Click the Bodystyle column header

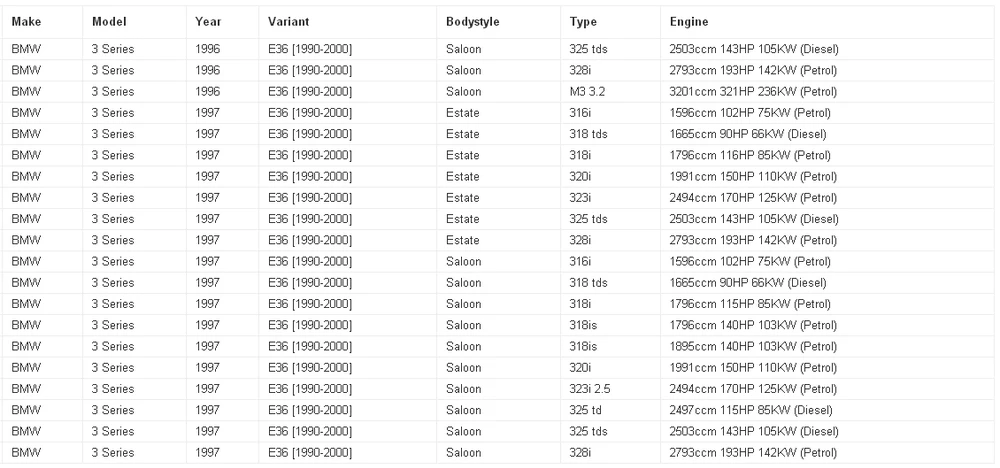[473, 22]
